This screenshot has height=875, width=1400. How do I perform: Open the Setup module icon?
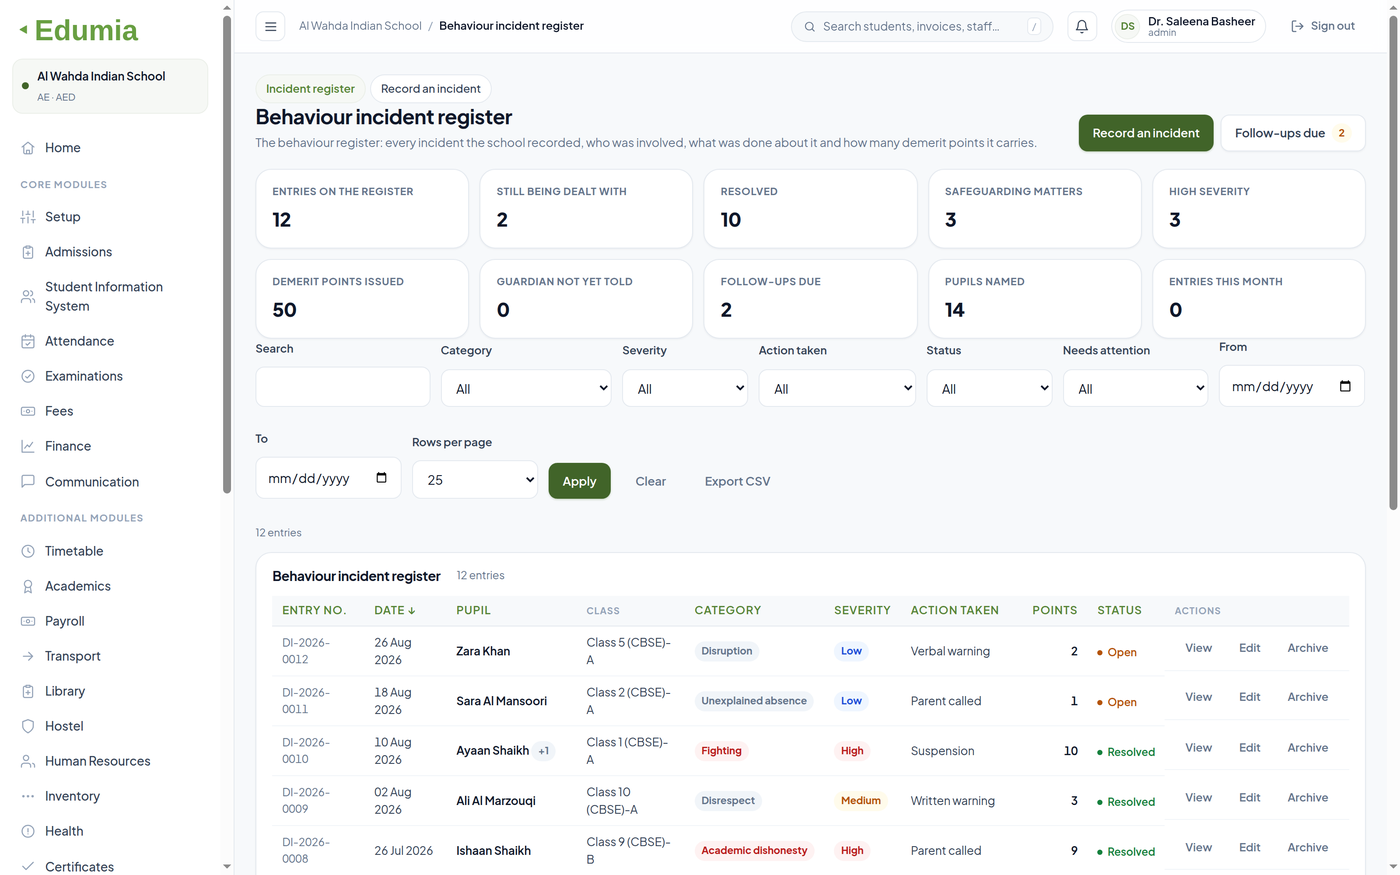click(x=28, y=217)
